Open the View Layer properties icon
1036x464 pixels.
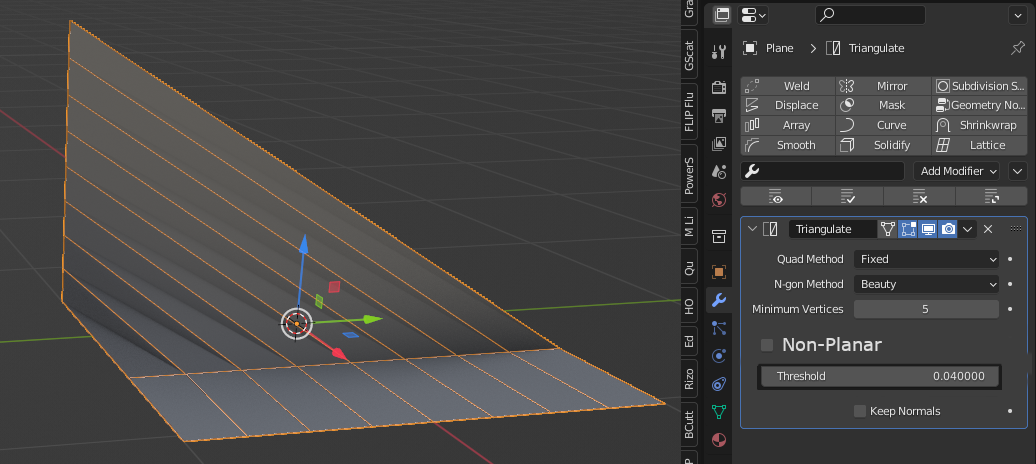click(719, 143)
